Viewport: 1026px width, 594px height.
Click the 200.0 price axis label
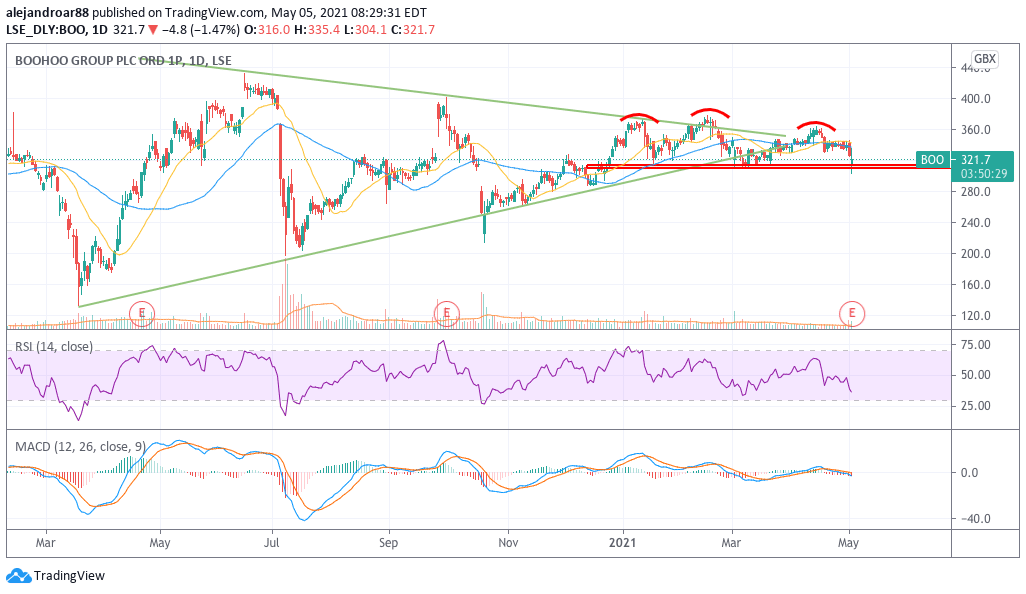pos(975,254)
